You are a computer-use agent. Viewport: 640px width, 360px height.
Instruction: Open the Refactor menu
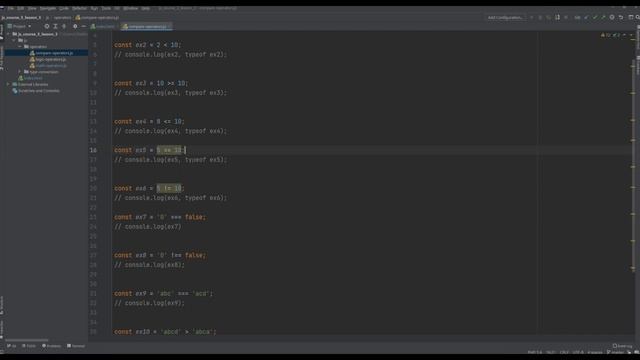click(x=80, y=8)
